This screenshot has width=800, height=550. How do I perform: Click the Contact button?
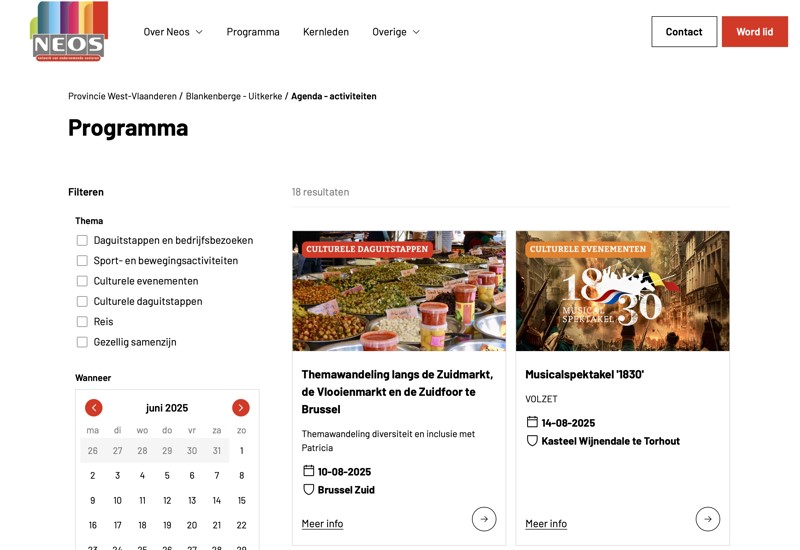point(684,32)
